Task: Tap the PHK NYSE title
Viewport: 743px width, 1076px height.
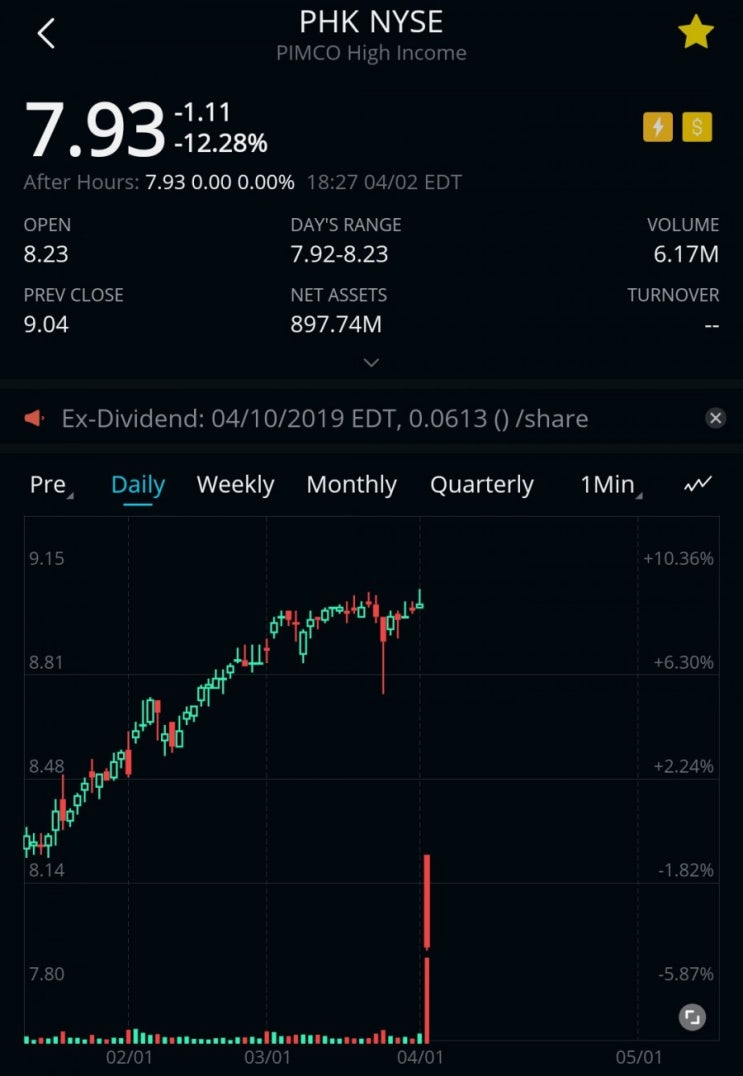Action: pyautogui.click(x=371, y=23)
